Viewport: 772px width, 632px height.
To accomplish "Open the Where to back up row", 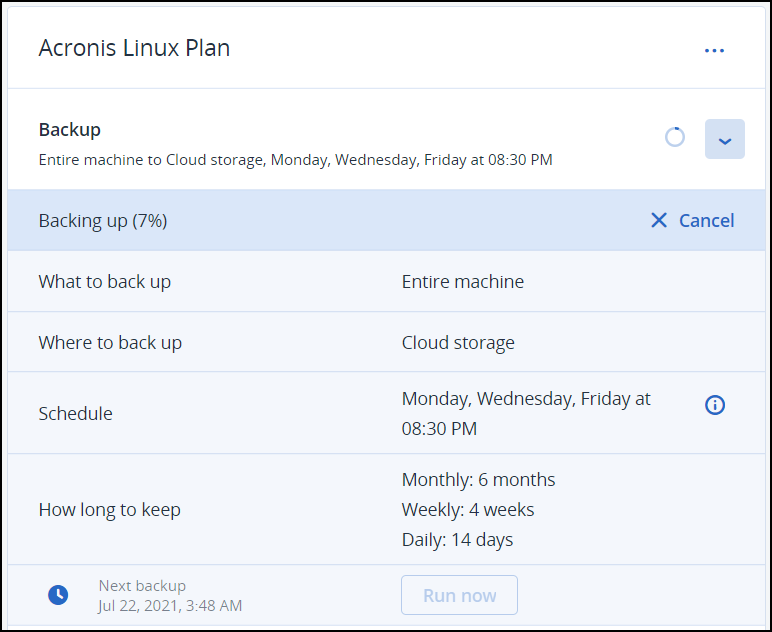I will [386, 342].
